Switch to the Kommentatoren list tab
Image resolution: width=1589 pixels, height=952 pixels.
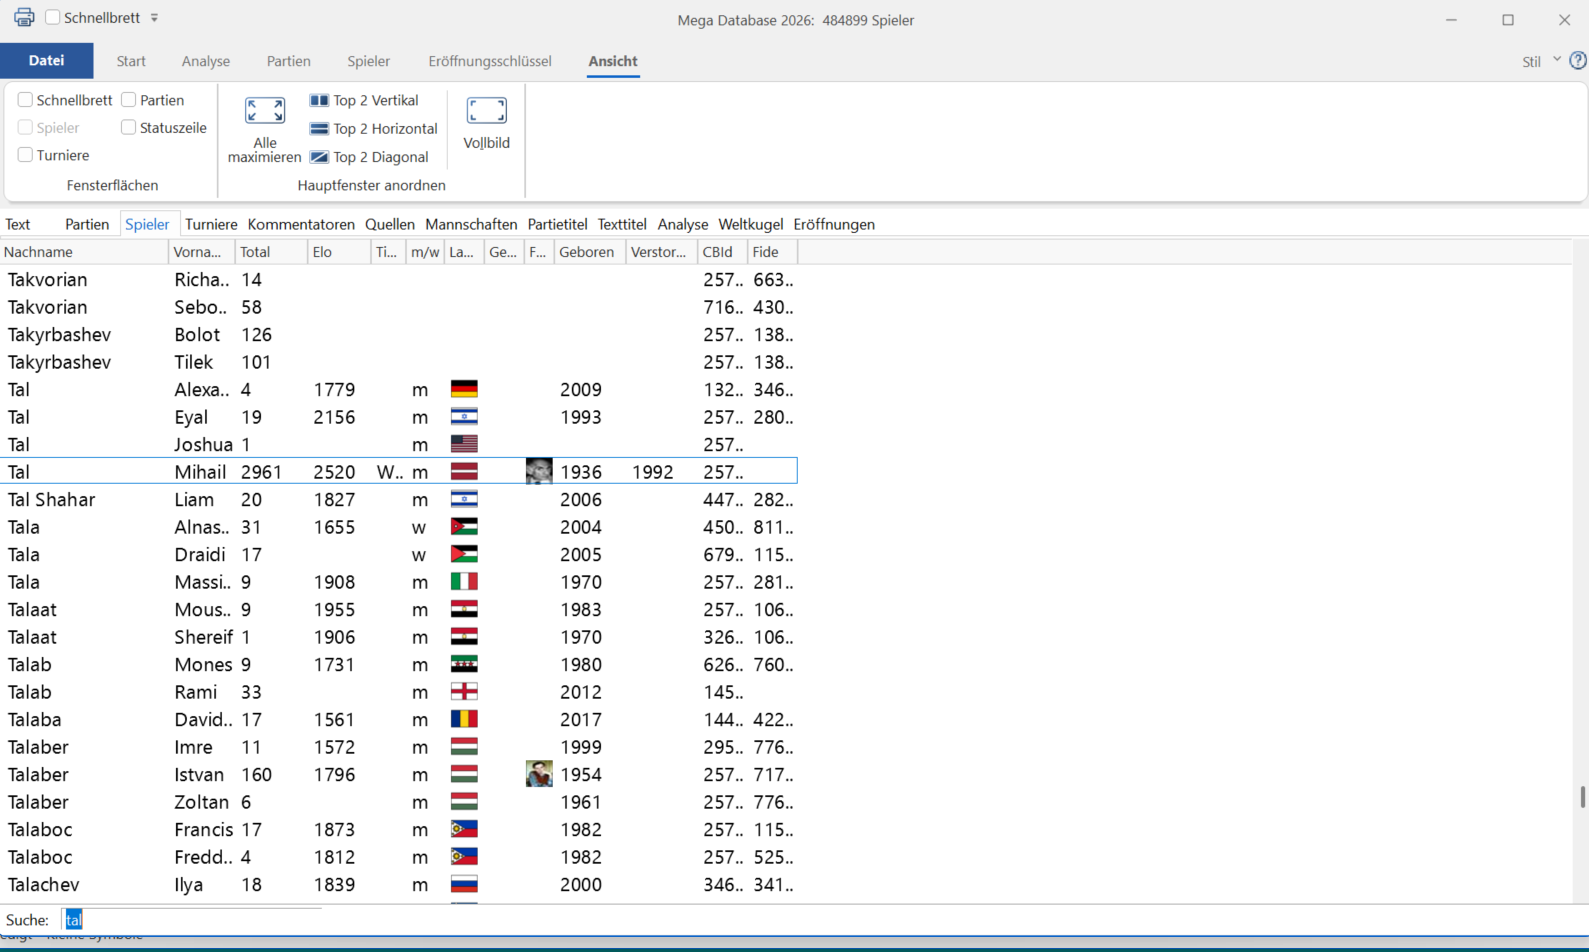(301, 224)
